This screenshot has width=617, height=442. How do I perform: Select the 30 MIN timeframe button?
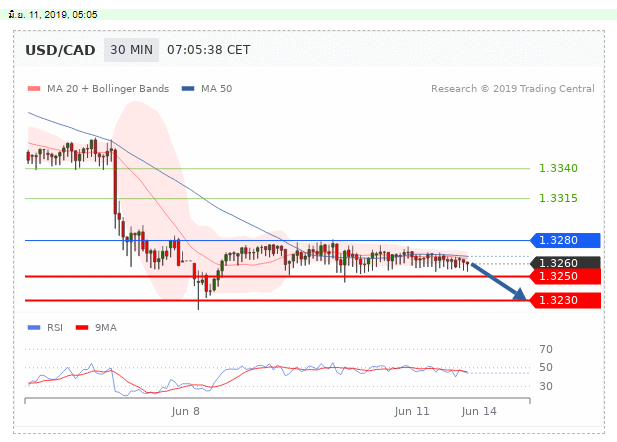pyautogui.click(x=131, y=50)
